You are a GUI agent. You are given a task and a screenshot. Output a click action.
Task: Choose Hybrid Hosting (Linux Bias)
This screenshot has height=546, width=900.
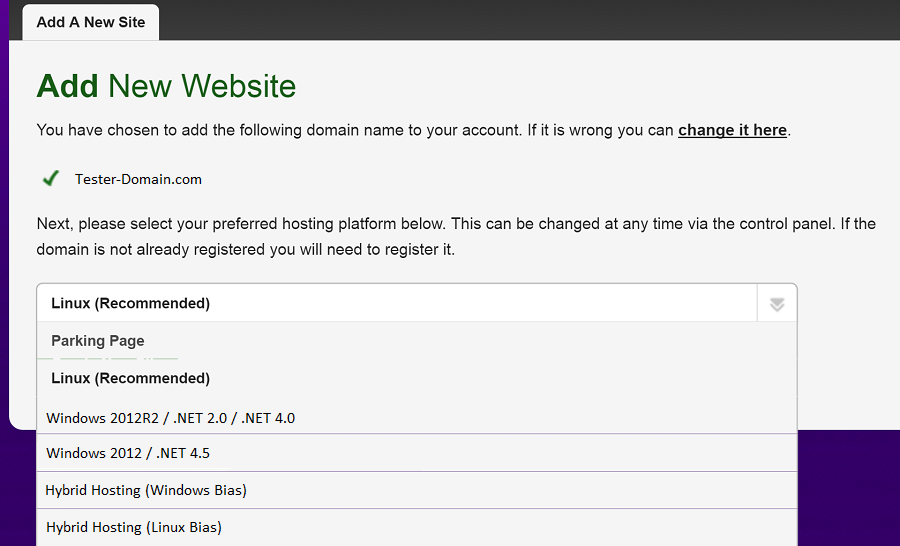(417, 527)
